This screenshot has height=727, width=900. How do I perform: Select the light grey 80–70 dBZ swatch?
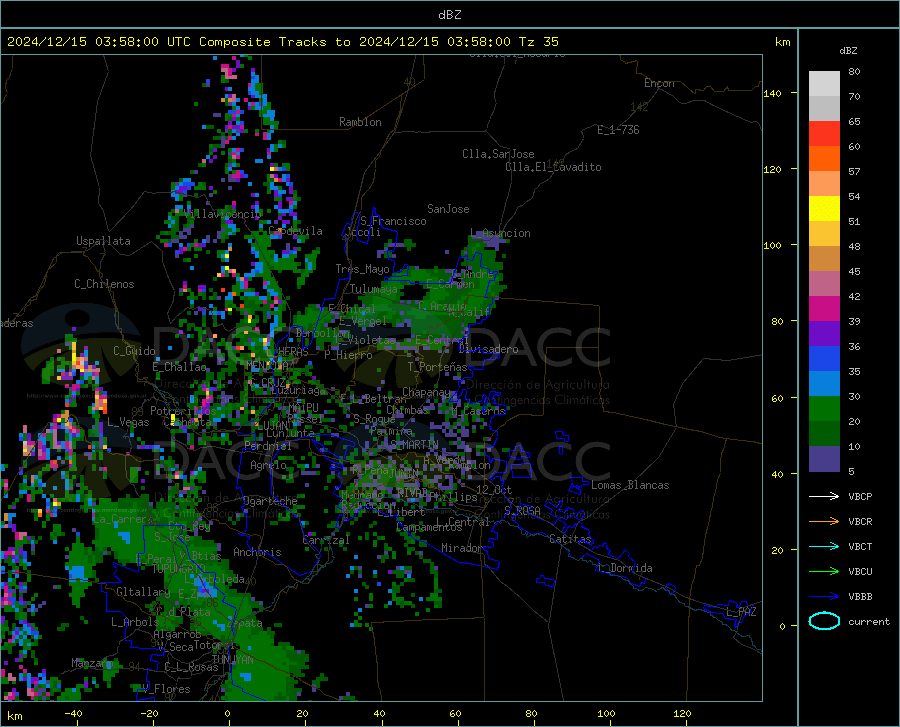coord(824,84)
